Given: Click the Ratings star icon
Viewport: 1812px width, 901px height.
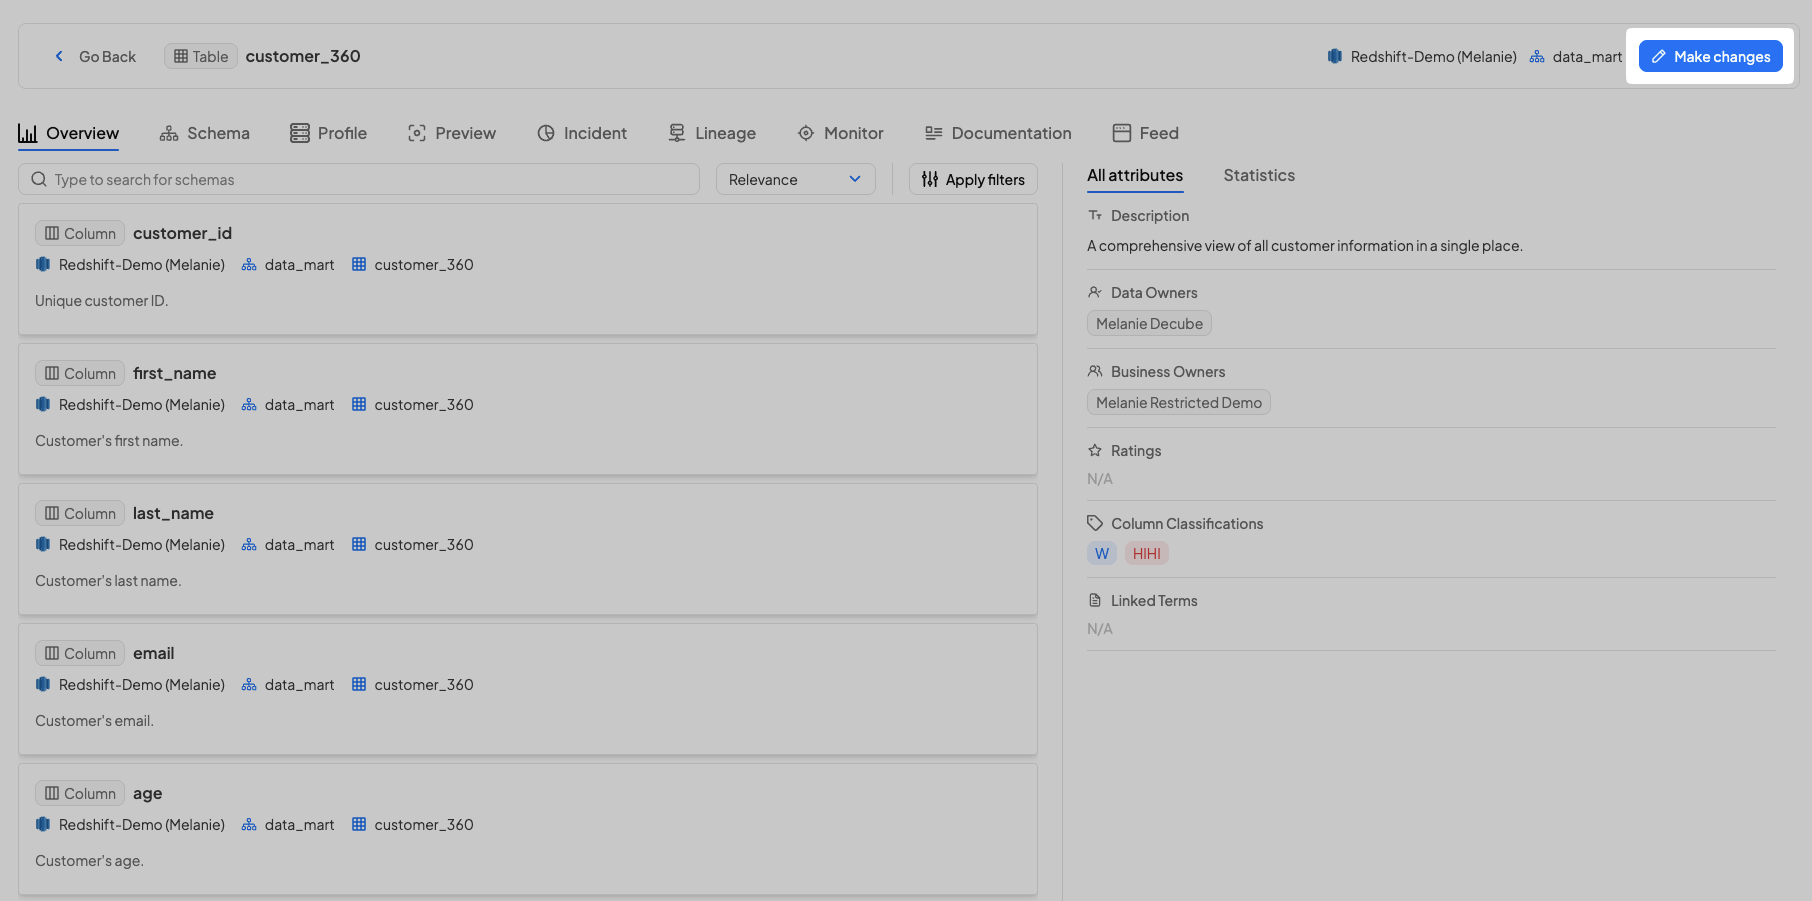Looking at the screenshot, I should tap(1095, 450).
